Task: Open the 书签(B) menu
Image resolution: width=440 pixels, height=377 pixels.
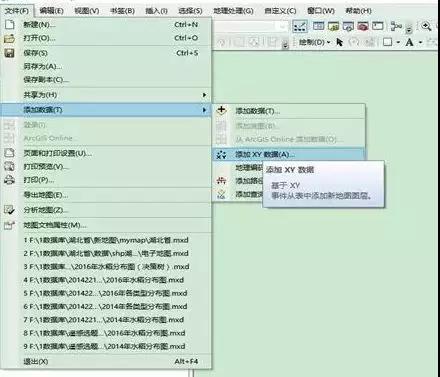Action: [x=122, y=11]
